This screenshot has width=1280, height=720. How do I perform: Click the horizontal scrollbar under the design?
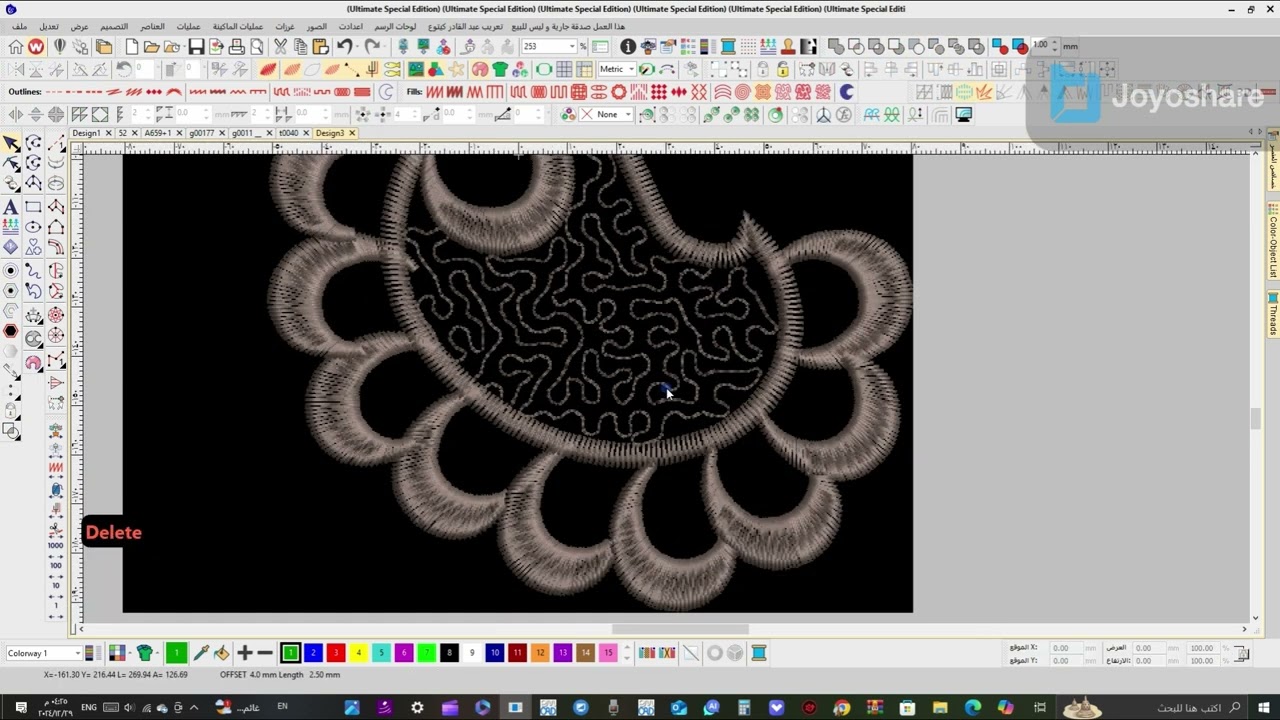680,629
